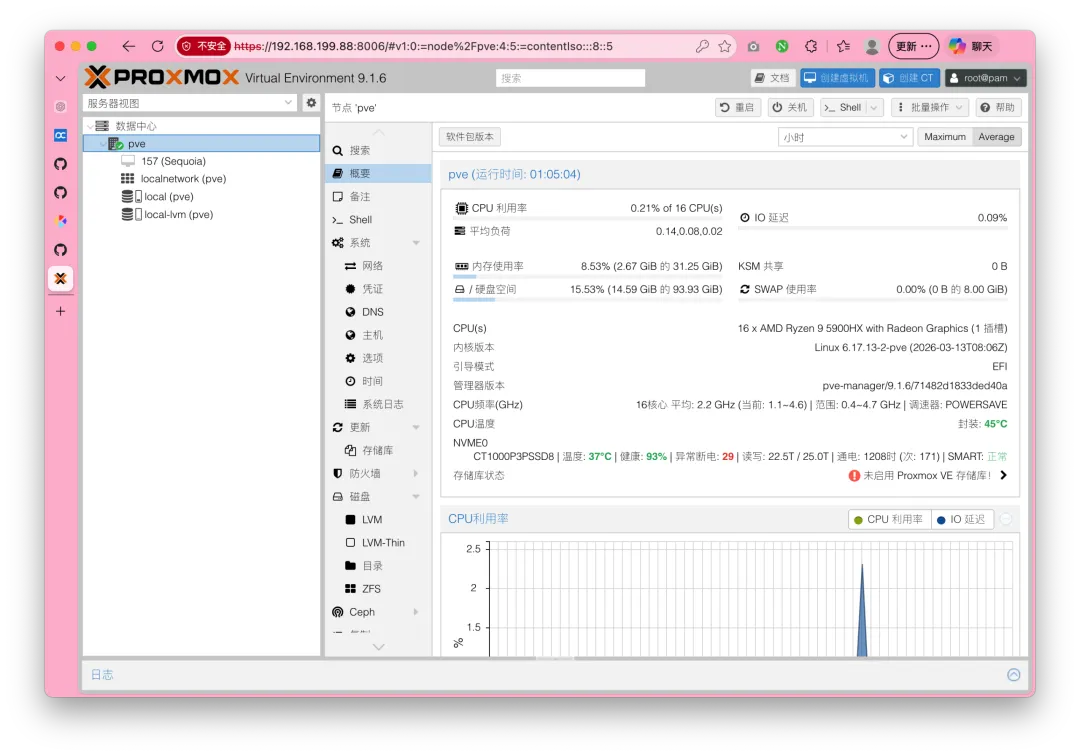This screenshot has height=756, width=1080.
Task: Expand Ceph section arrow
Action: coord(416,612)
